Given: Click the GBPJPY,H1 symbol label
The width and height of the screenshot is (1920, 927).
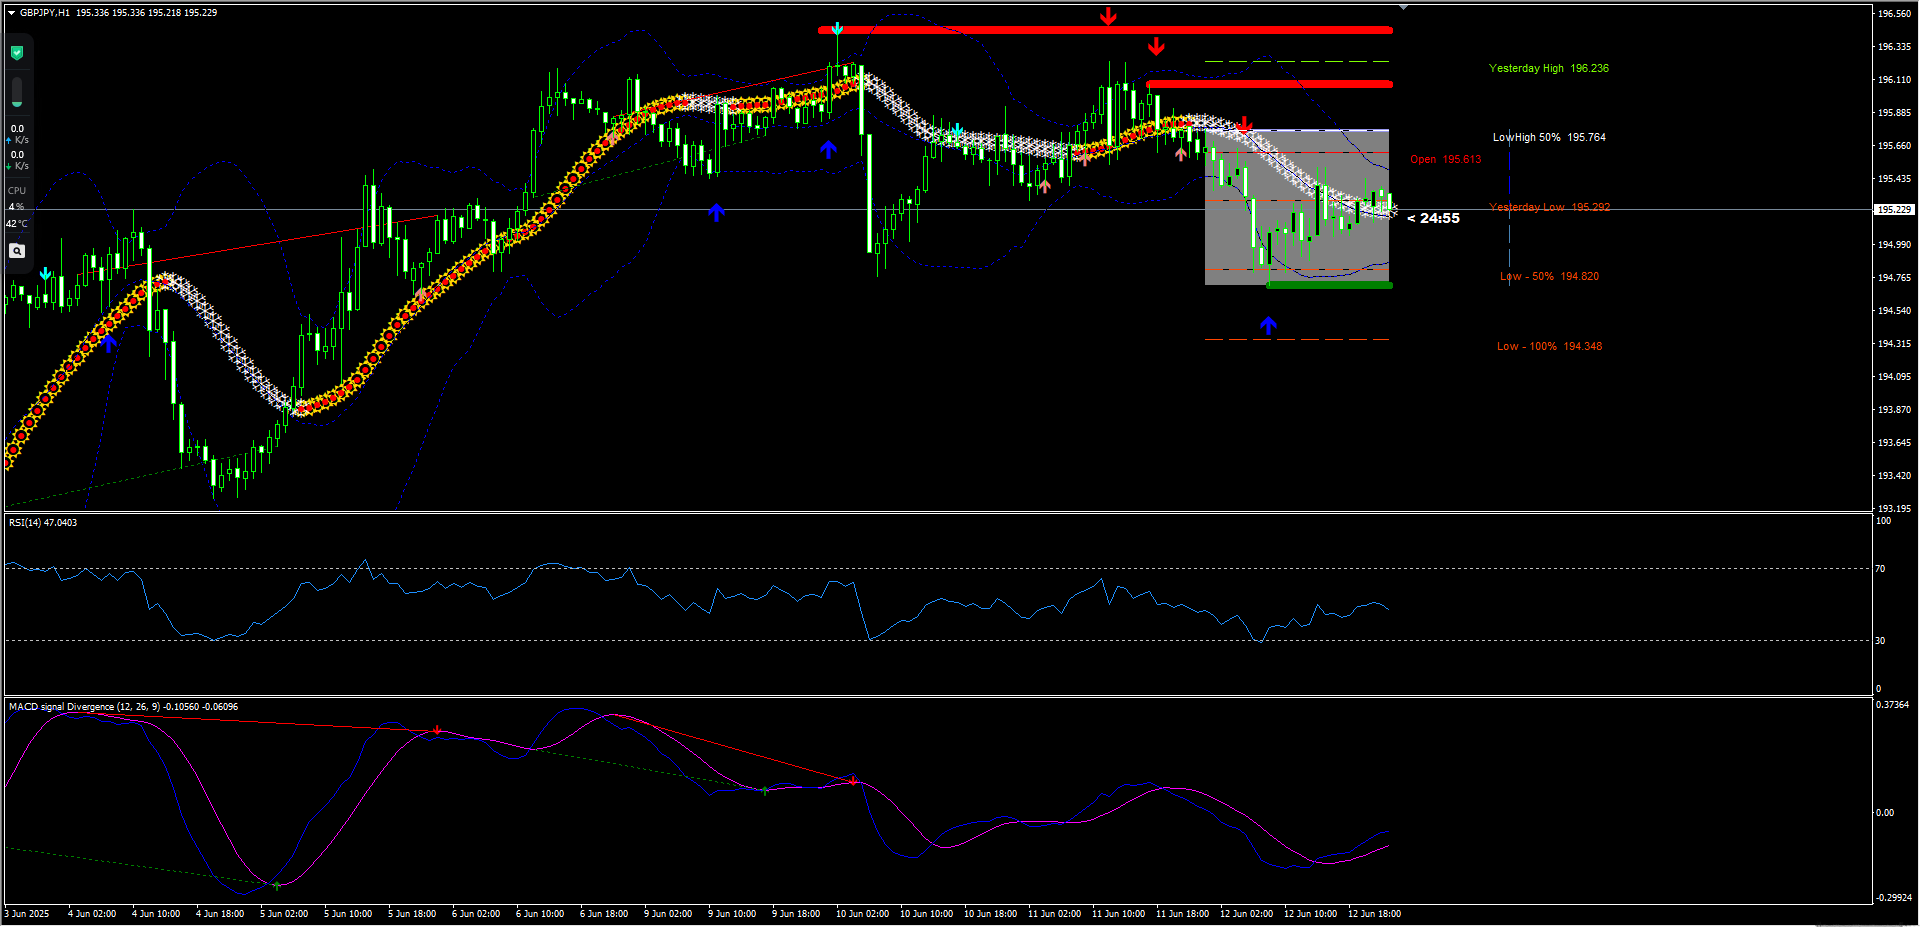Looking at the screenshot, I should click(45, 13).
